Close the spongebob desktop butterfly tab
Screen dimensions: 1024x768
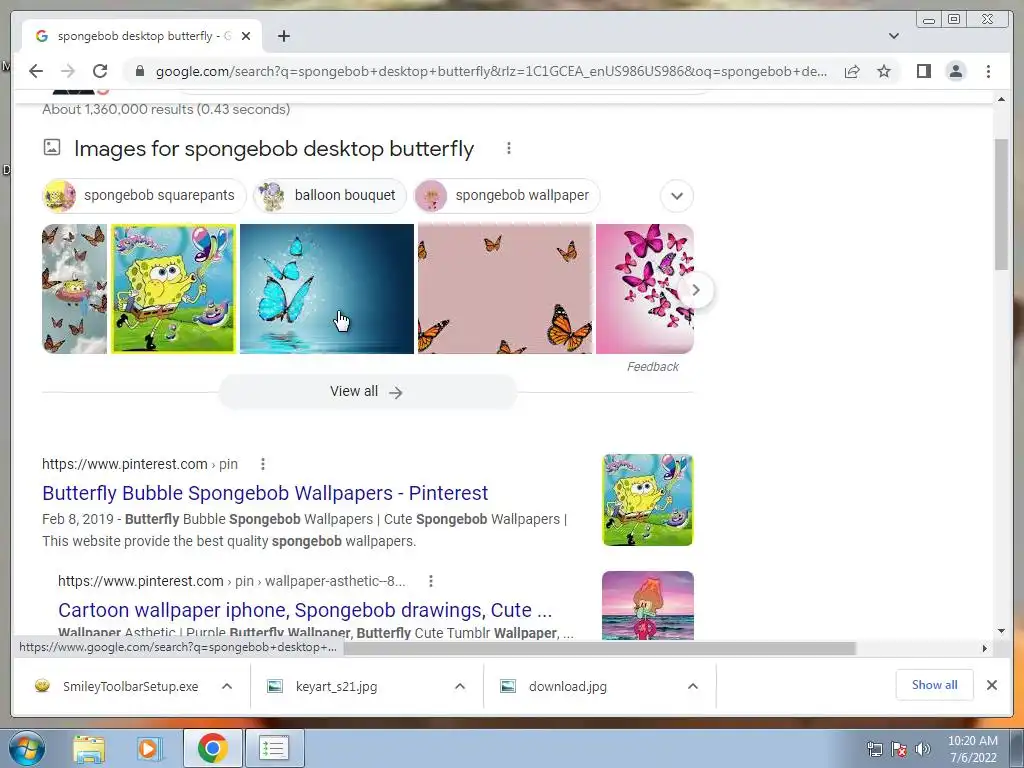[246, 36]
